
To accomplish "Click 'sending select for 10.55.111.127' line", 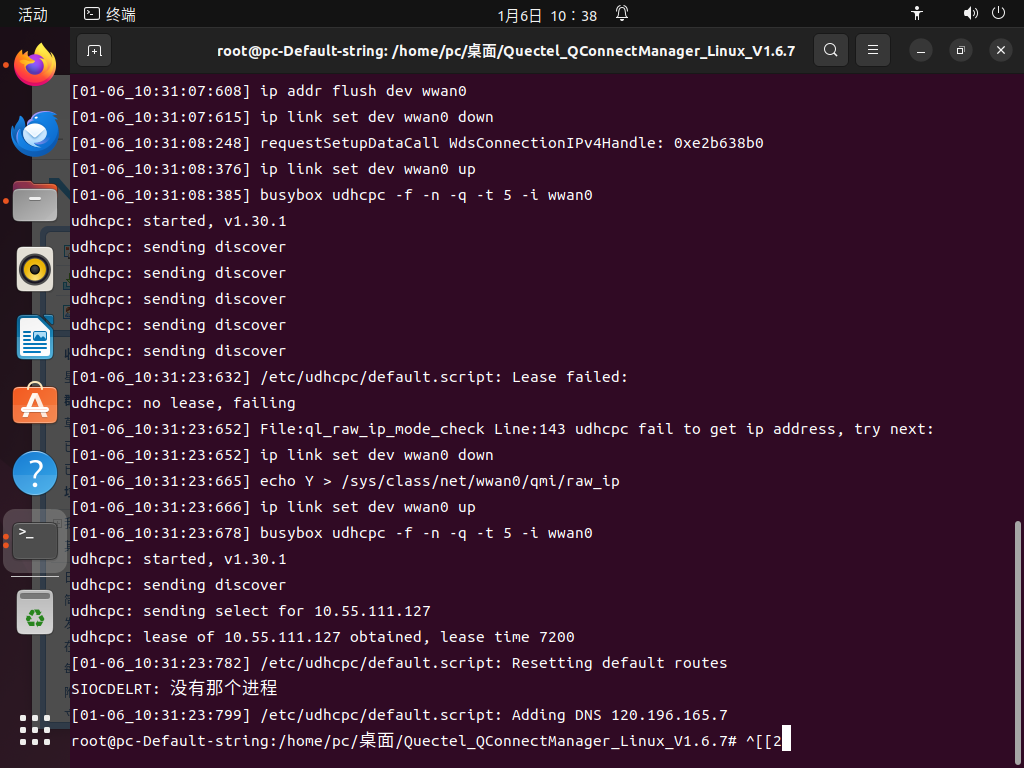I will (251, 611).
